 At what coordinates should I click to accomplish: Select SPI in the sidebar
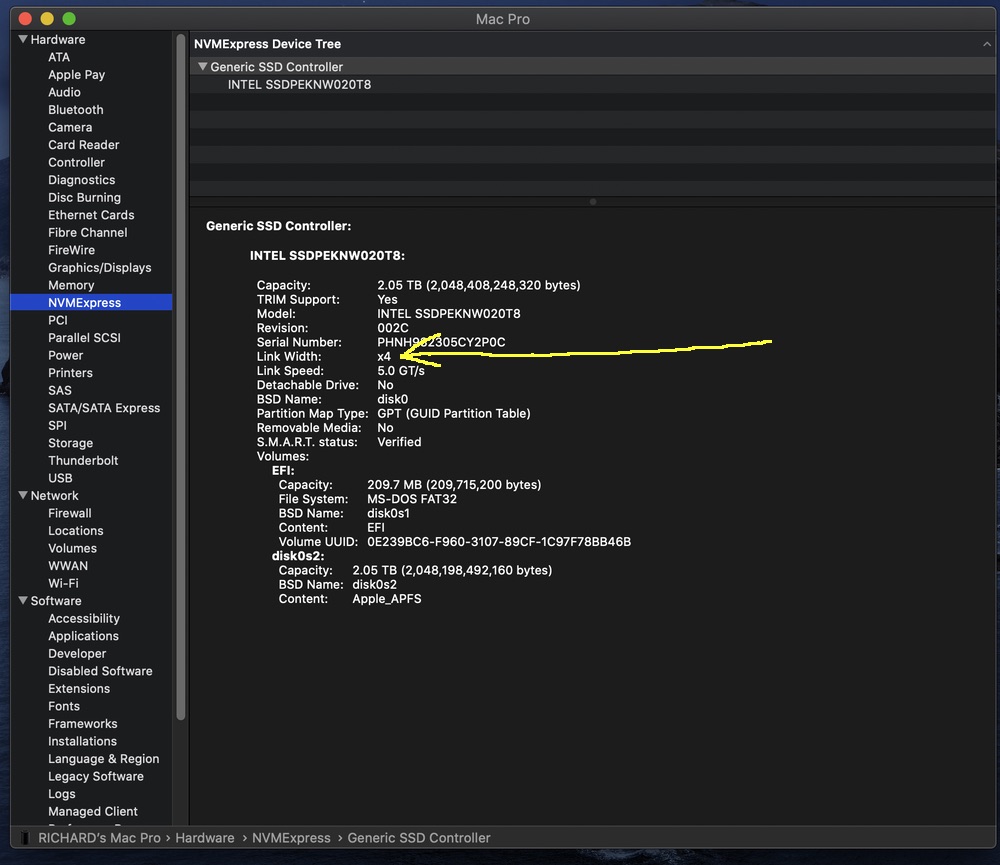click(57, 425)
